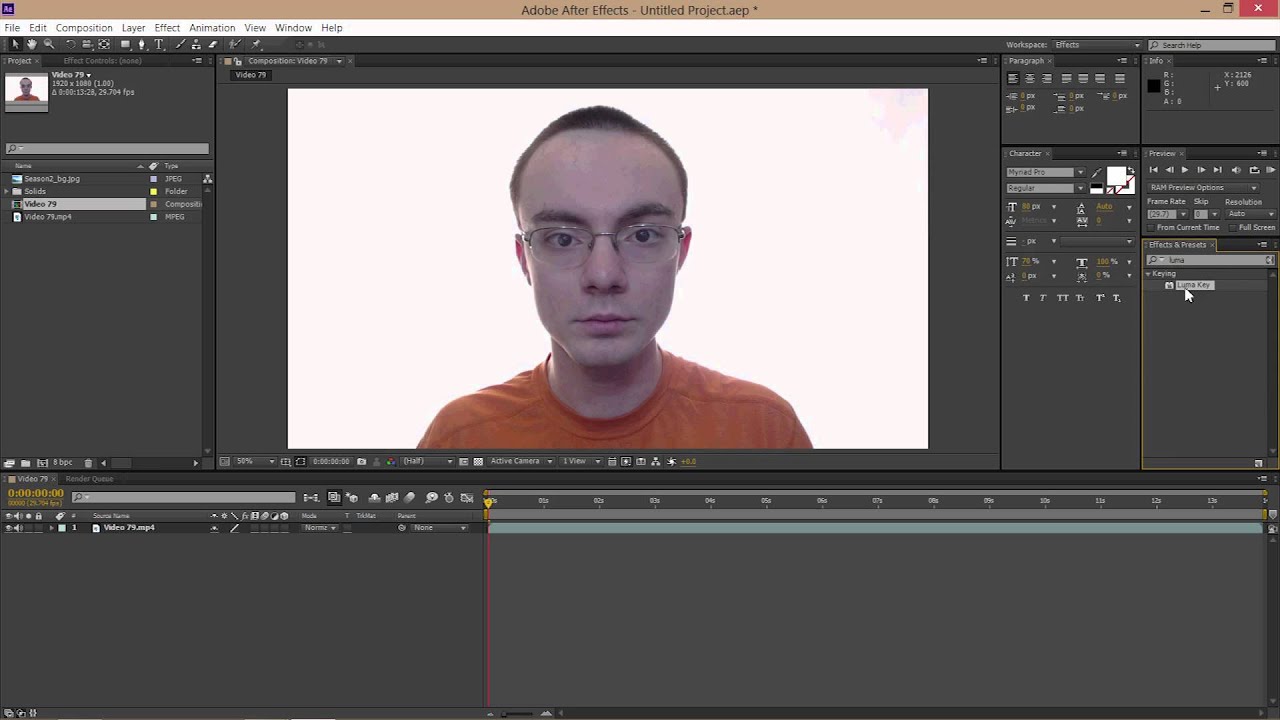Image resolution: width=1280 pixels, height=720 pixels.
Task: Select the Selection arrow tool
Action: point(15,44)
